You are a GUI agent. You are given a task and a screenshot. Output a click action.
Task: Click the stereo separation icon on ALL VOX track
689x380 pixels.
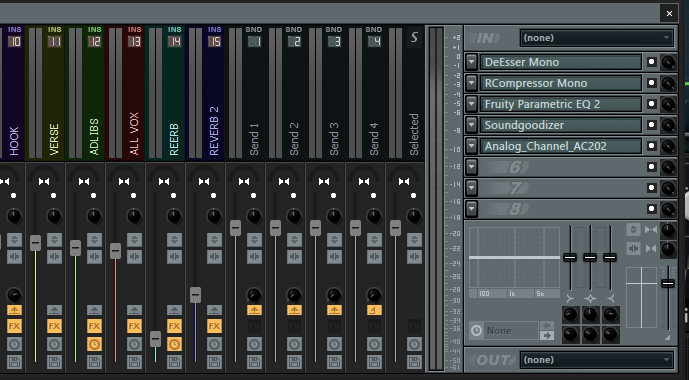[124, 181]
